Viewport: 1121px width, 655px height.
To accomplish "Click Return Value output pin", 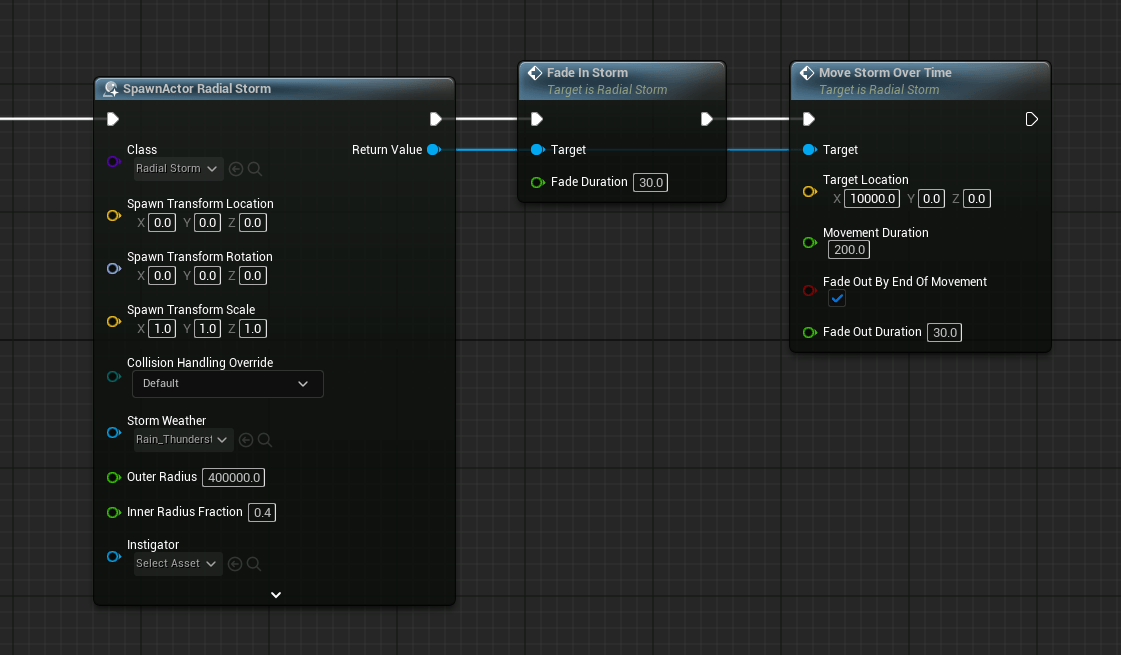I will pos(433,149).
